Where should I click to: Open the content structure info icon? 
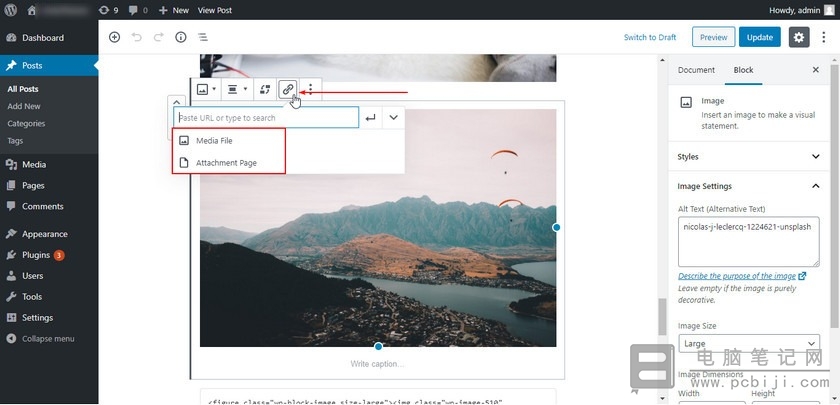181,37
